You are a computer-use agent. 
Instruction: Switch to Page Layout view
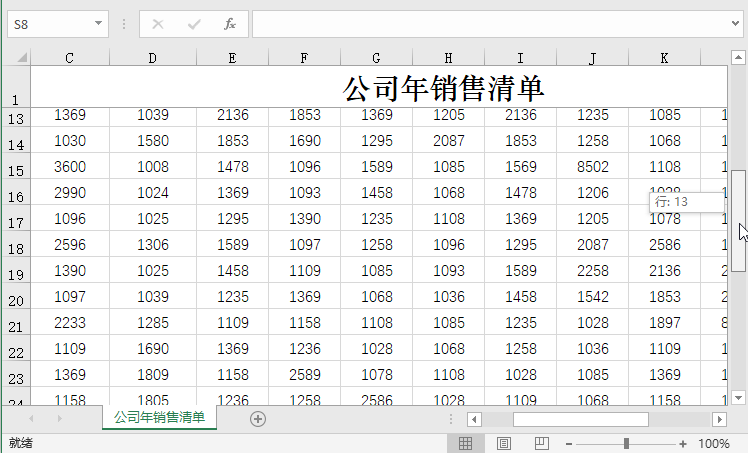504,443
